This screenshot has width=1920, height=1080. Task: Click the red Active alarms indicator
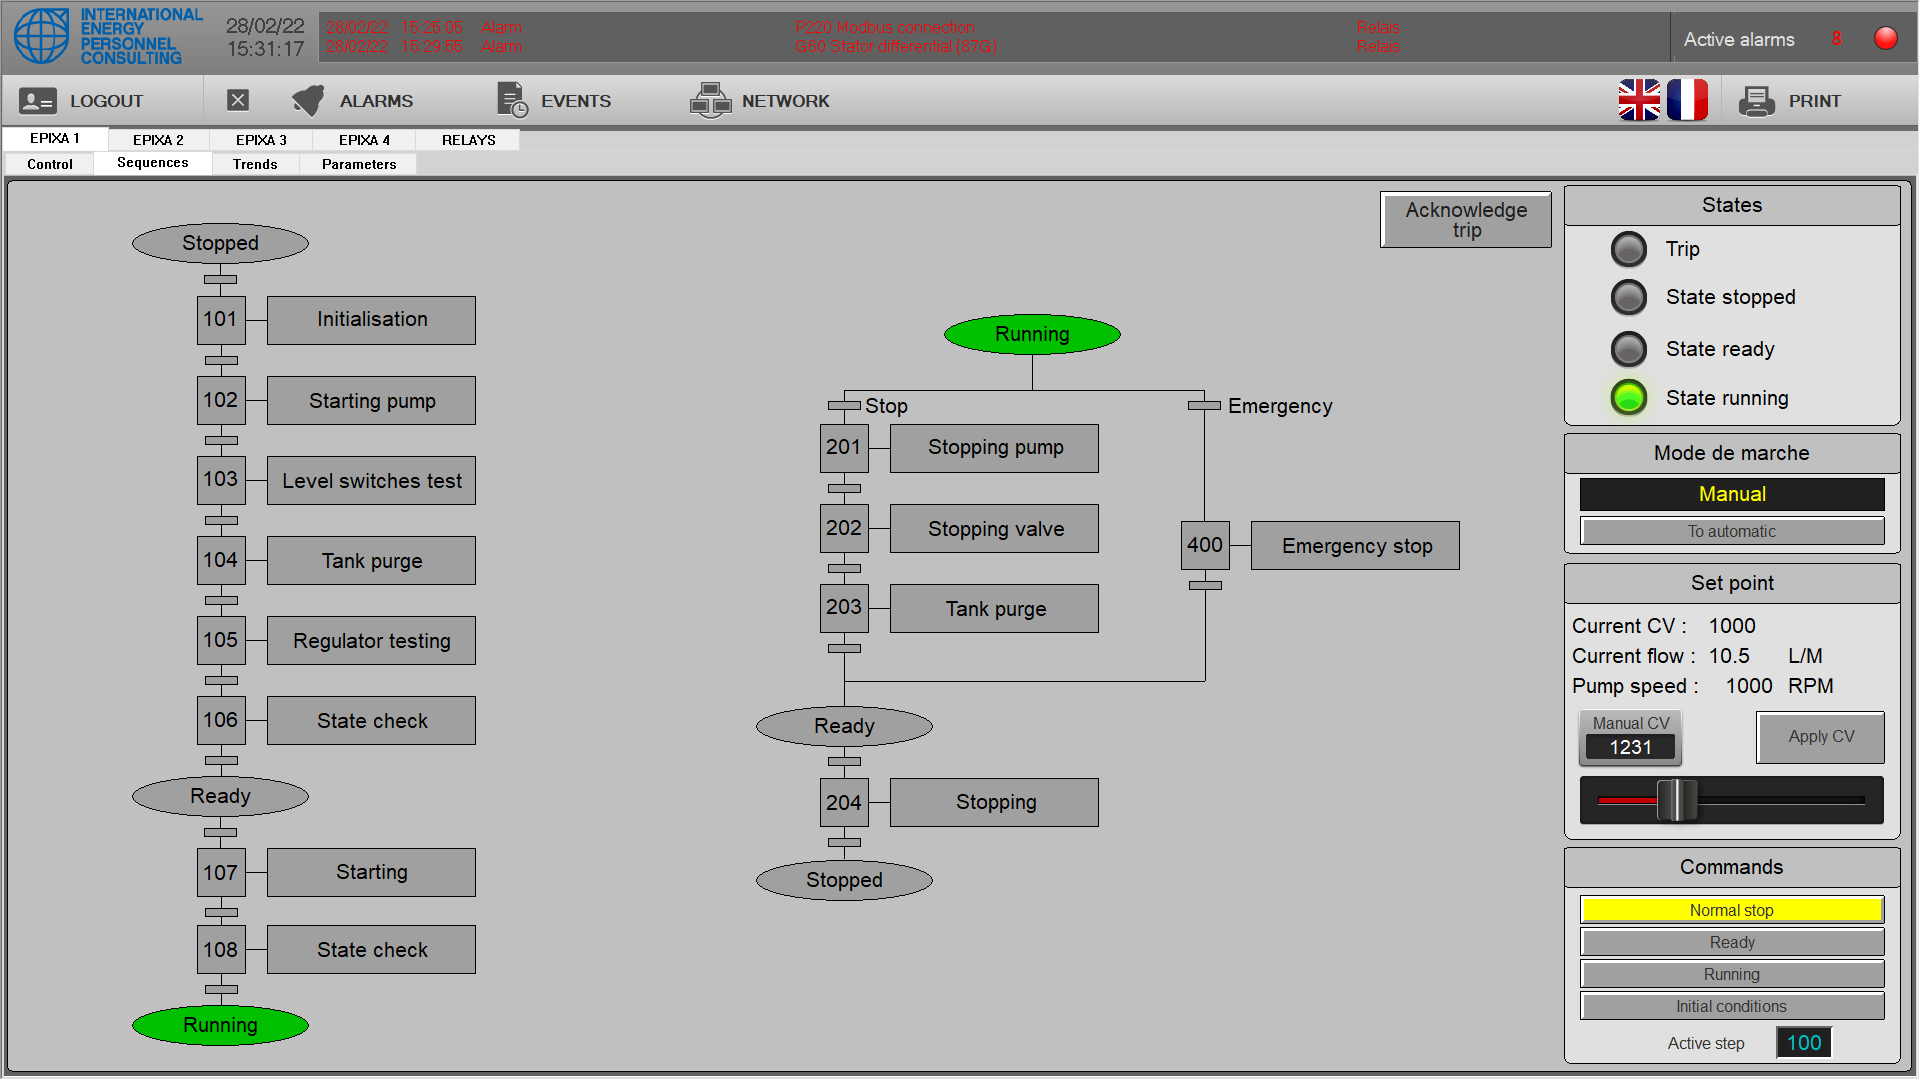[1886, 39]
